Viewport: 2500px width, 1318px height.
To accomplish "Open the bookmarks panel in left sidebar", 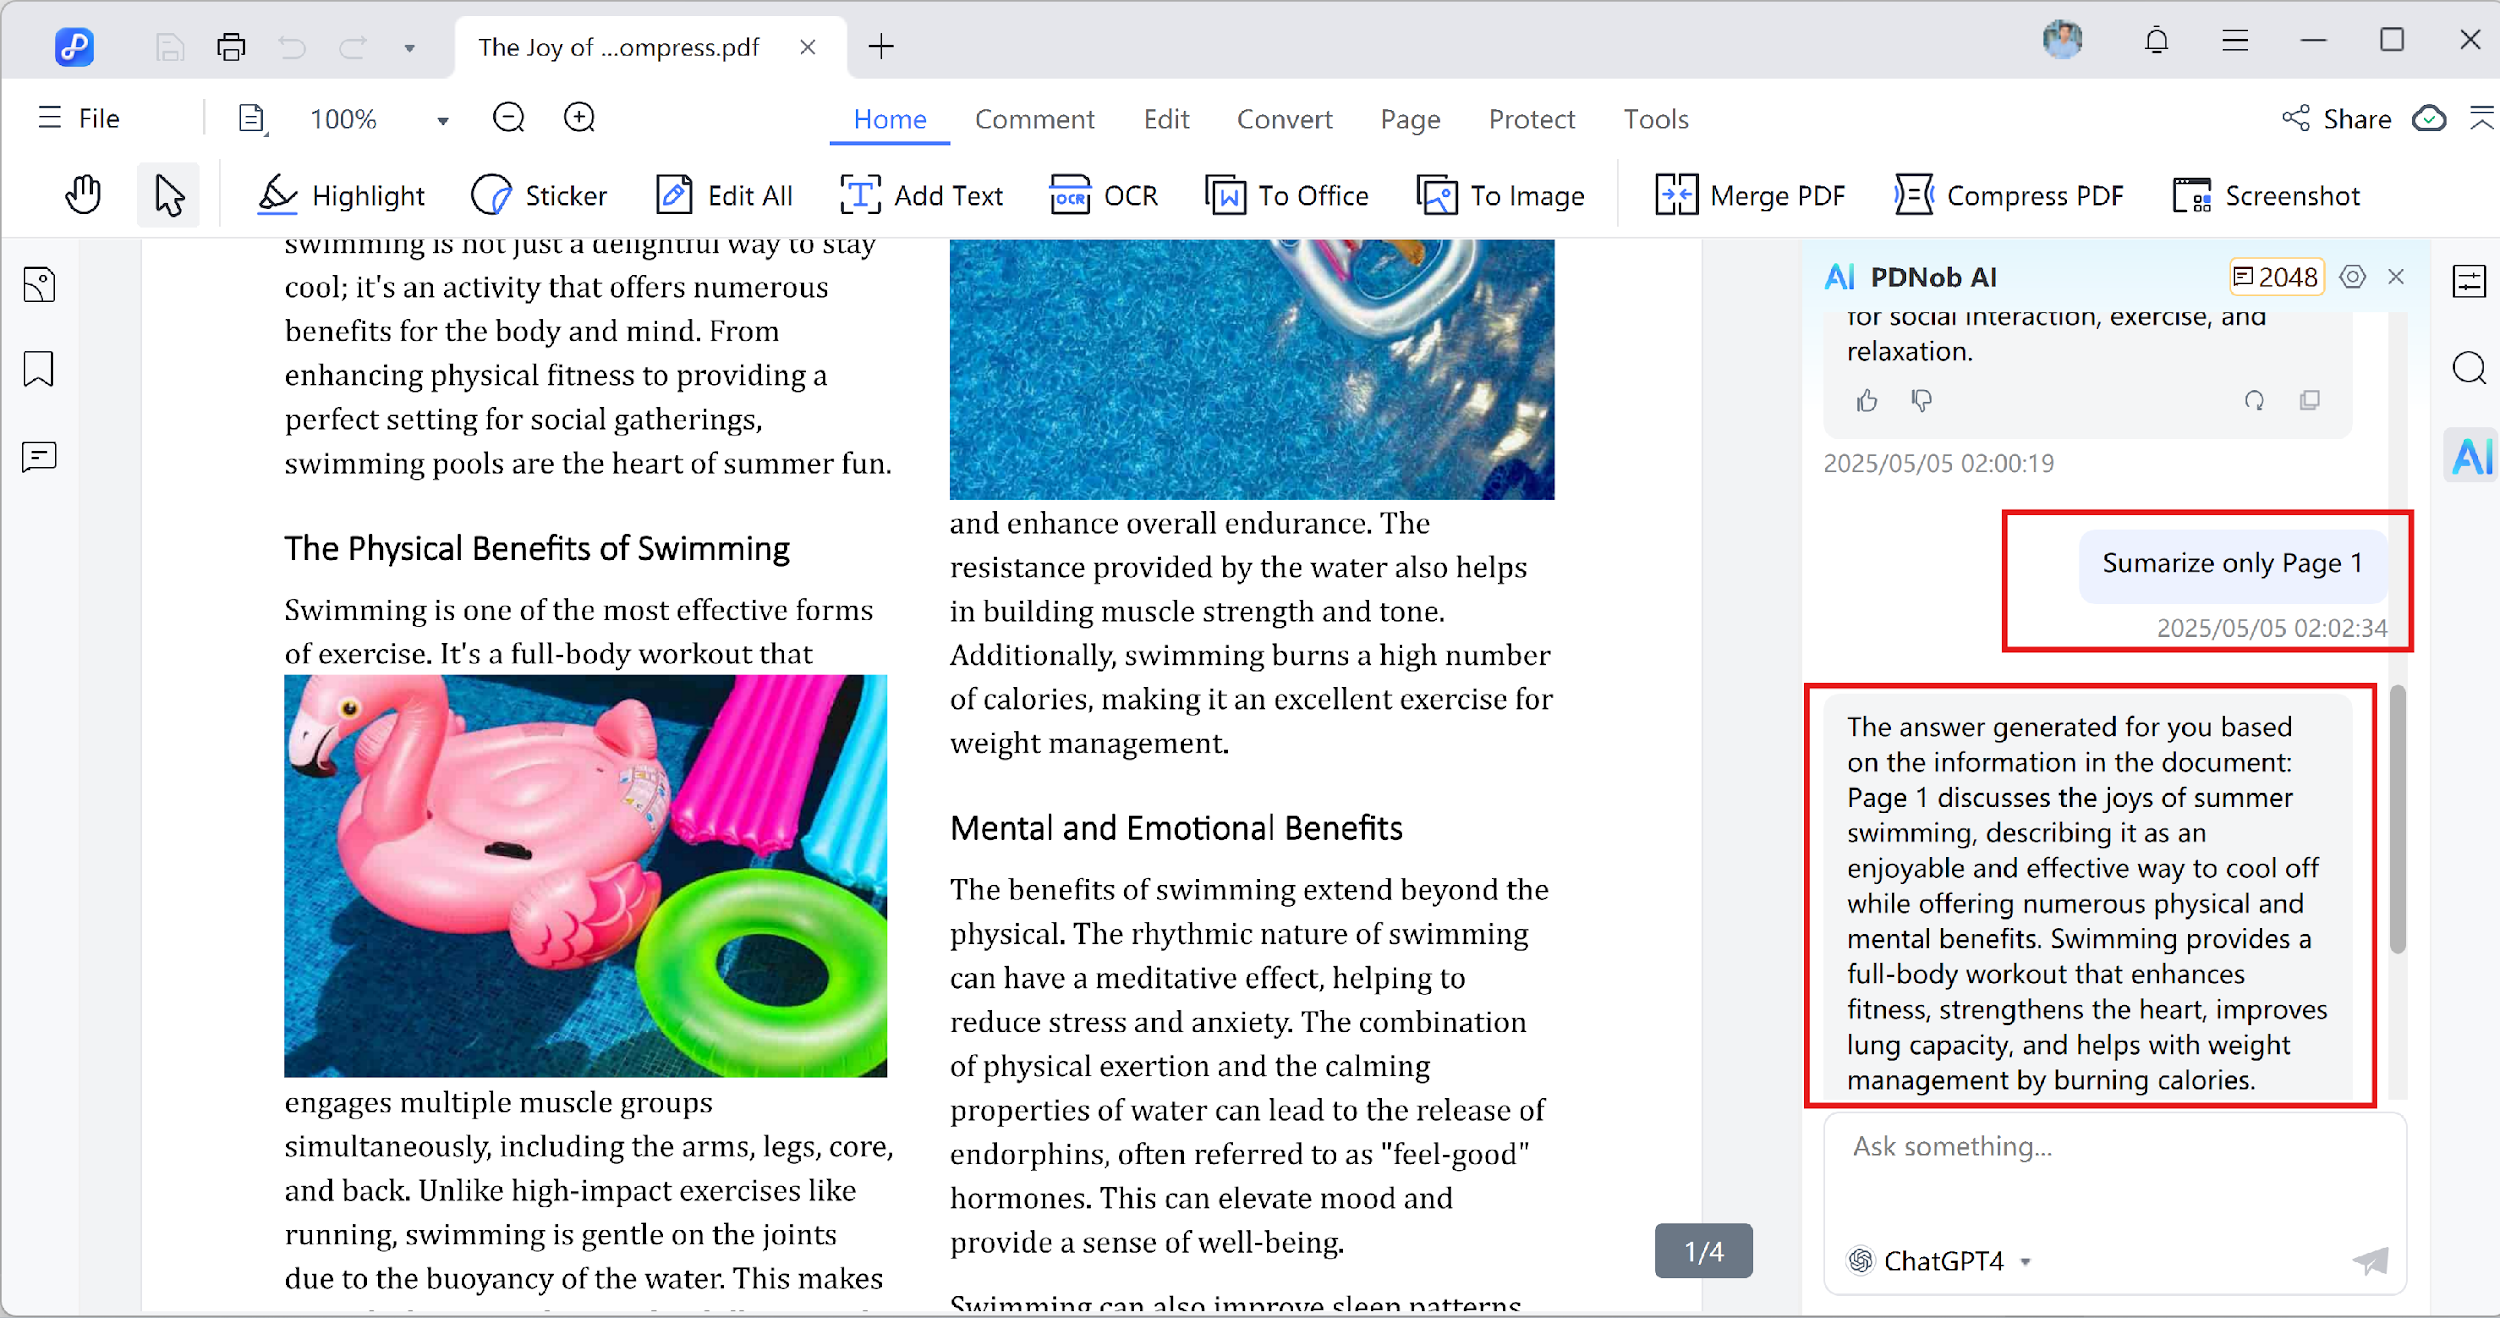I will click(38, 369).
